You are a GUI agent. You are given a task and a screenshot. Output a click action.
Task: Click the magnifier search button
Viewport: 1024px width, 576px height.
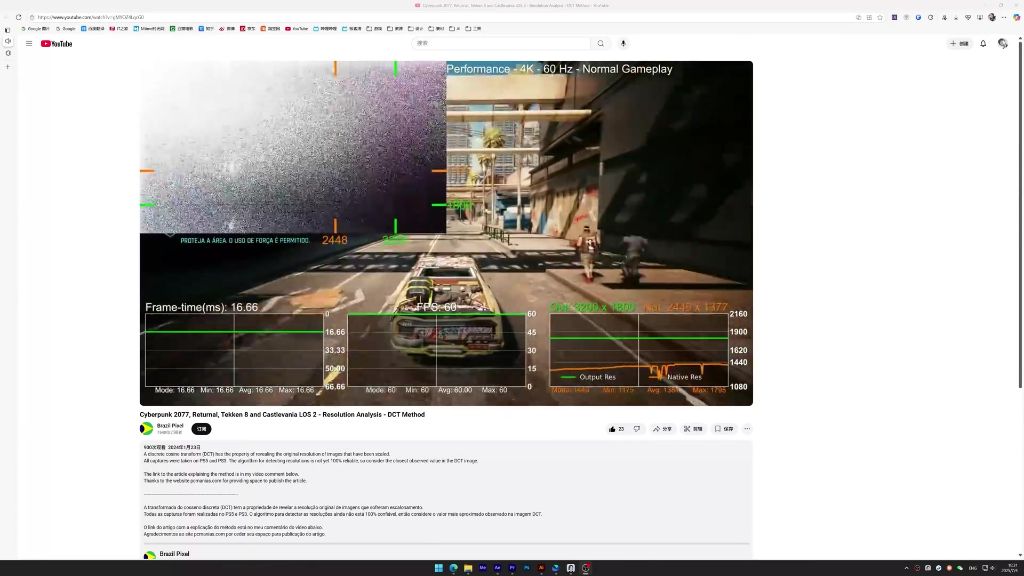601,43
